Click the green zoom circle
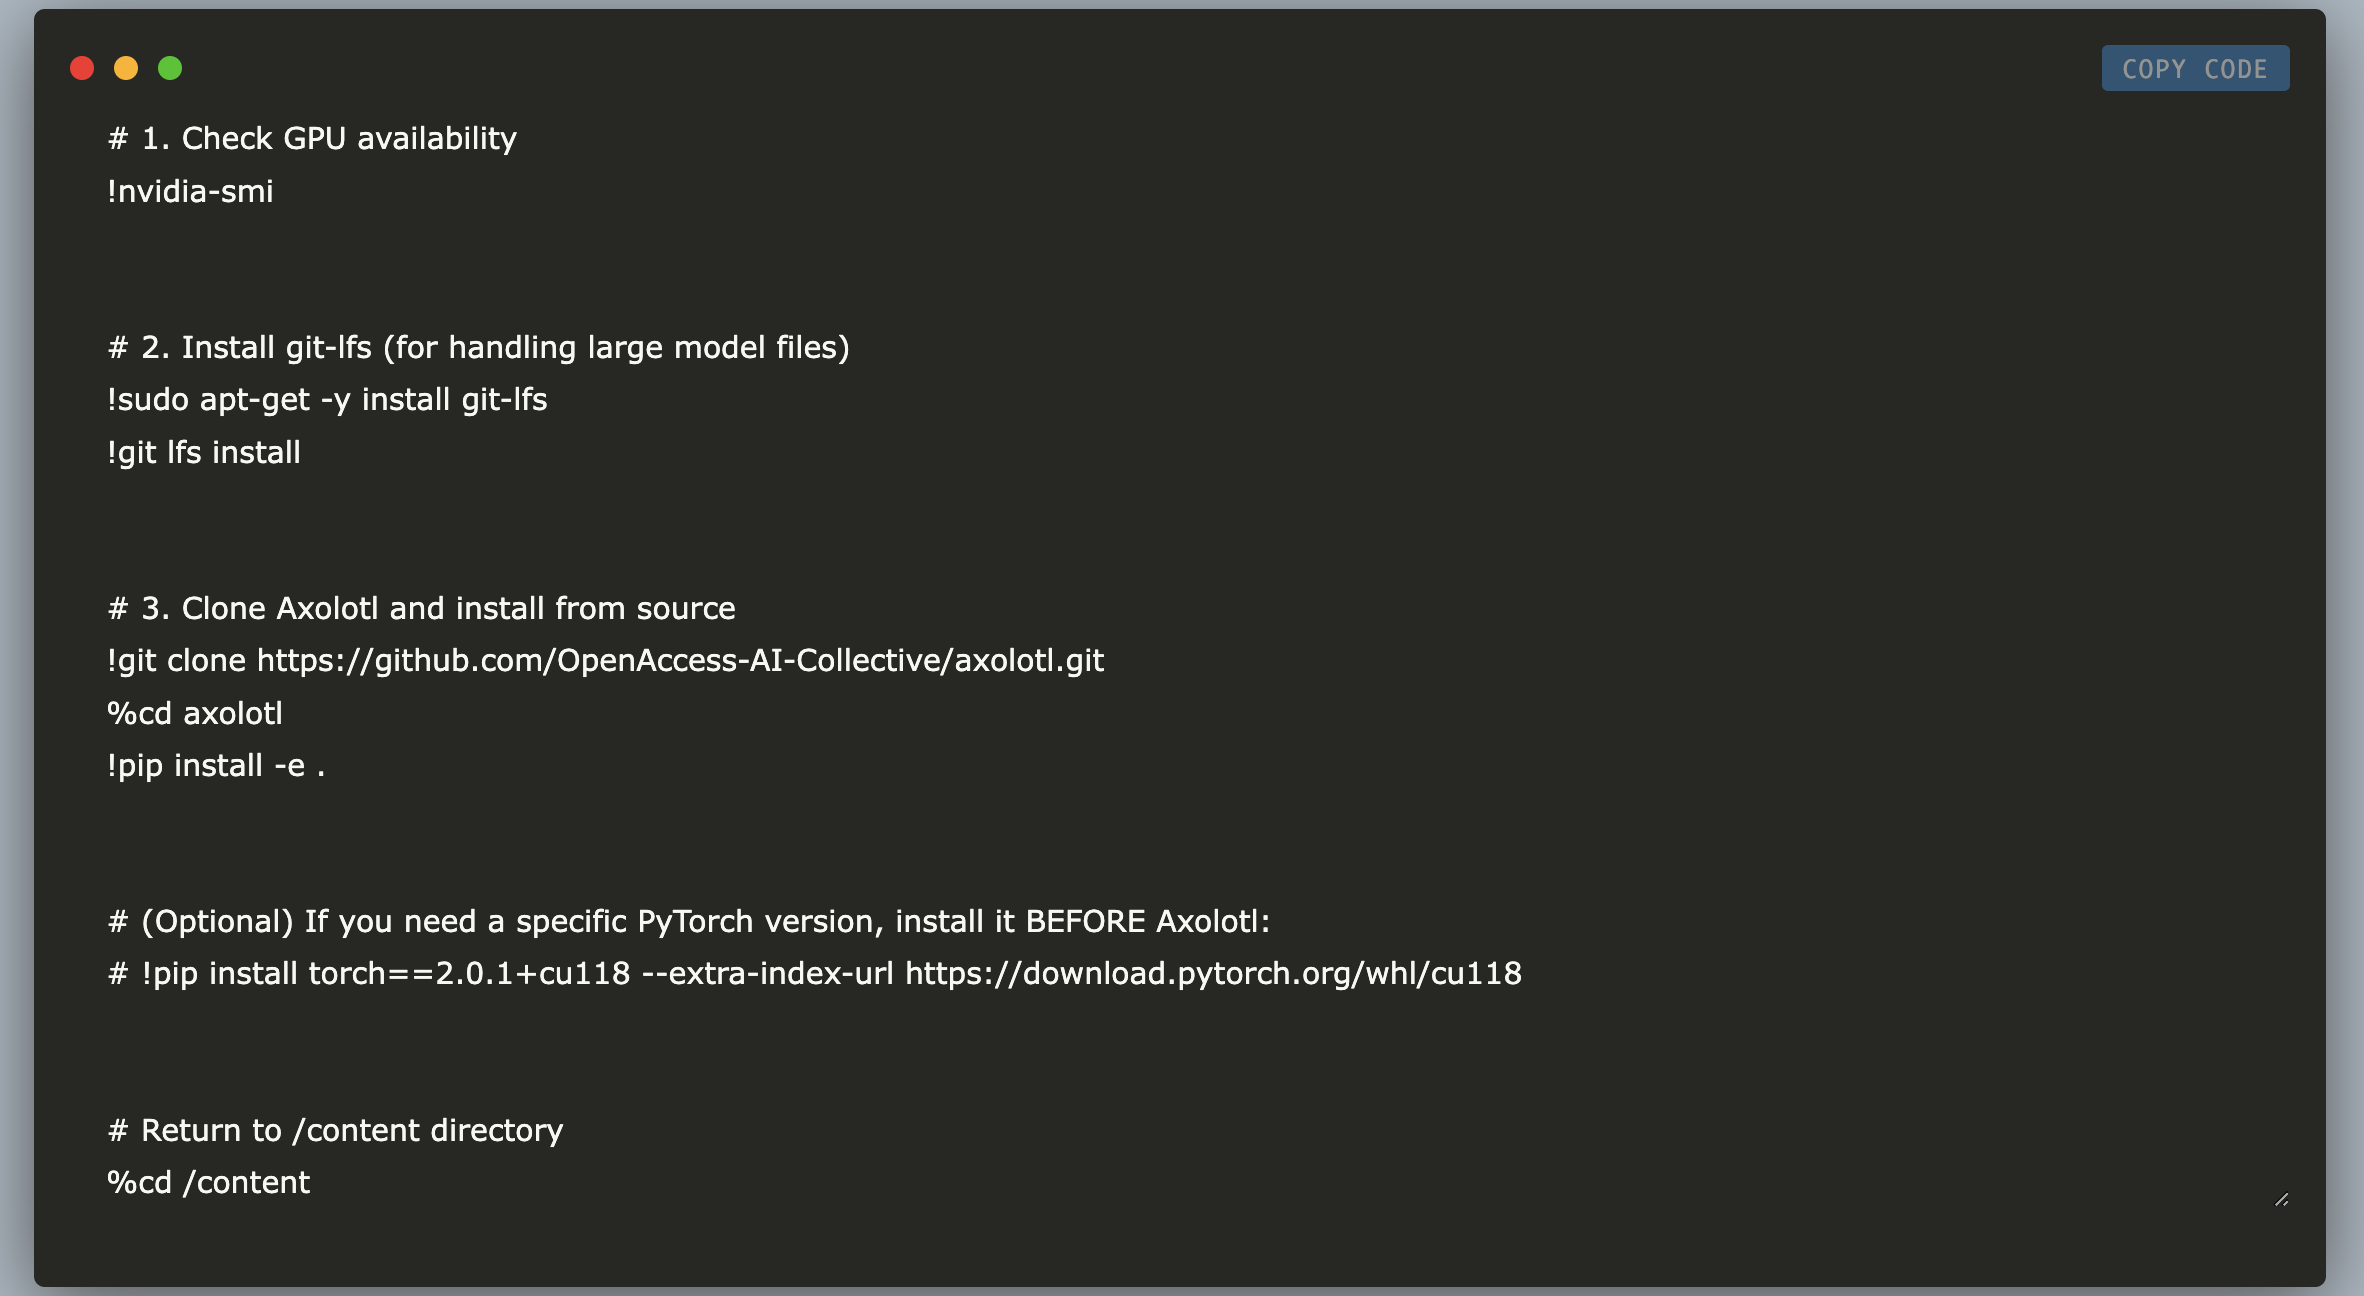The image size is (2364, 1296). click(x=171, y=67)
